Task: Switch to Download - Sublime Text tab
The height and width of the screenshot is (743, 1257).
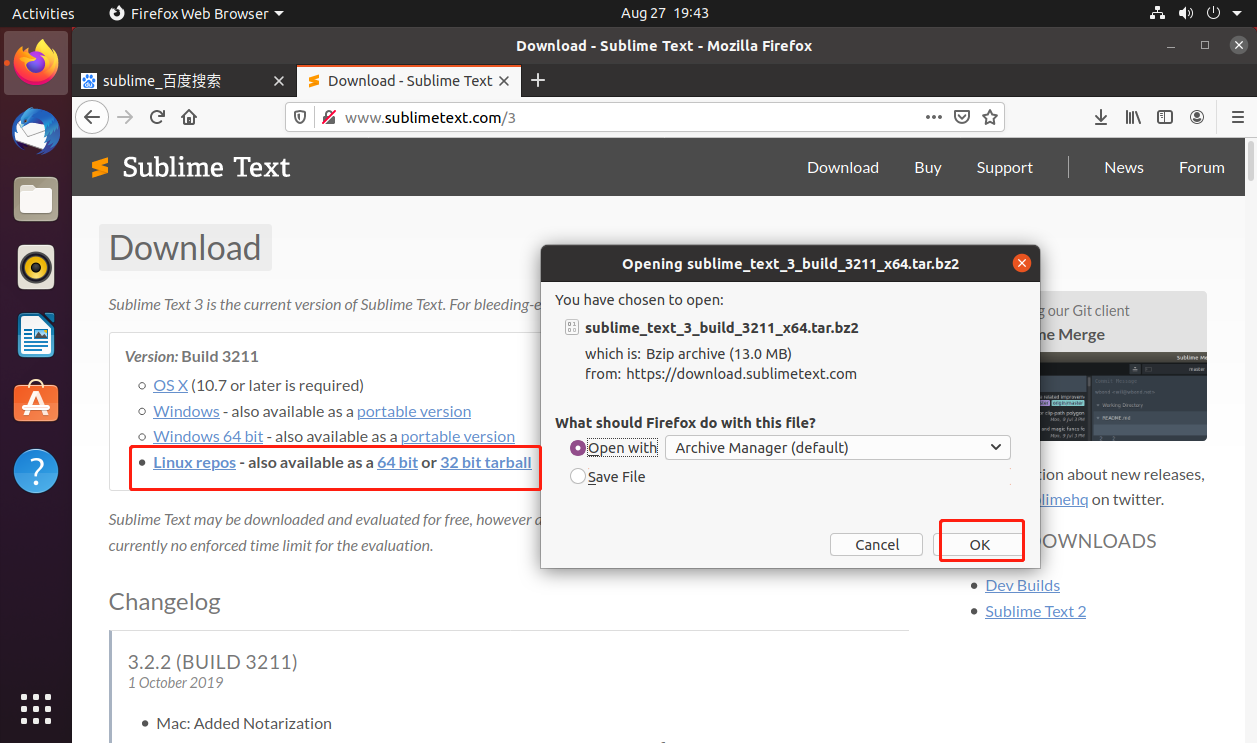Action: point(408,81)
